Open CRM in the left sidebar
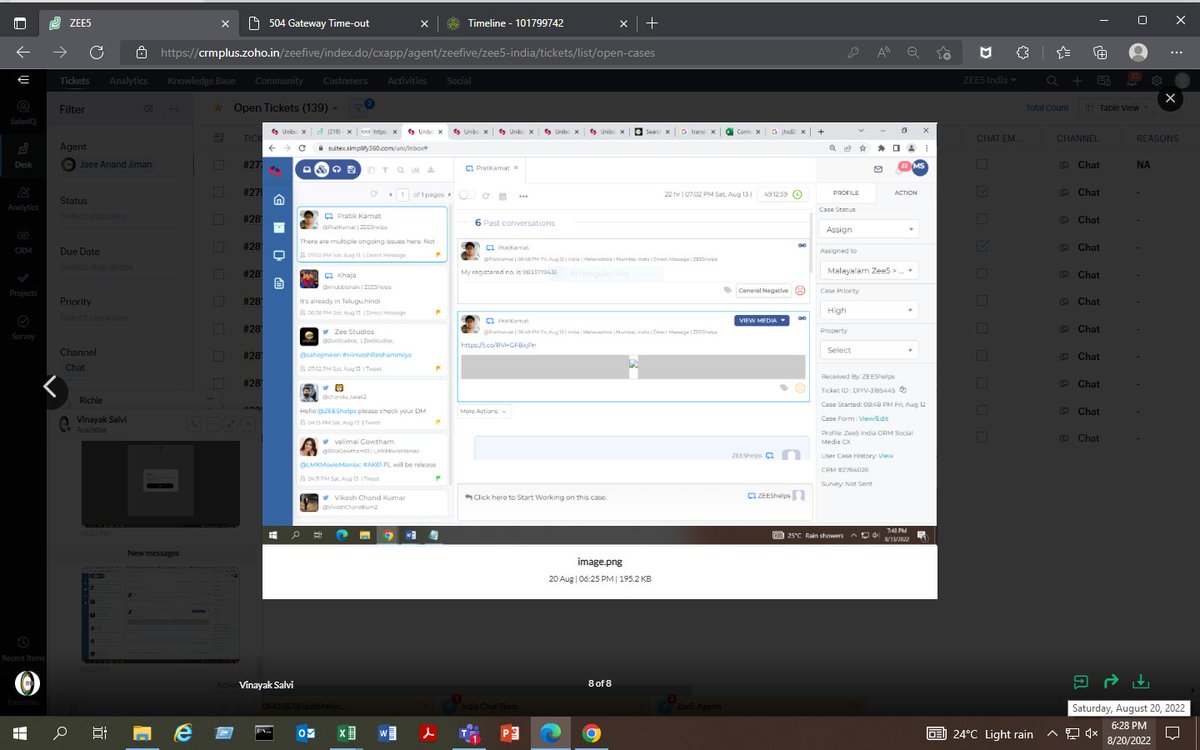The image size is (1200, 750). click(23, 240)
